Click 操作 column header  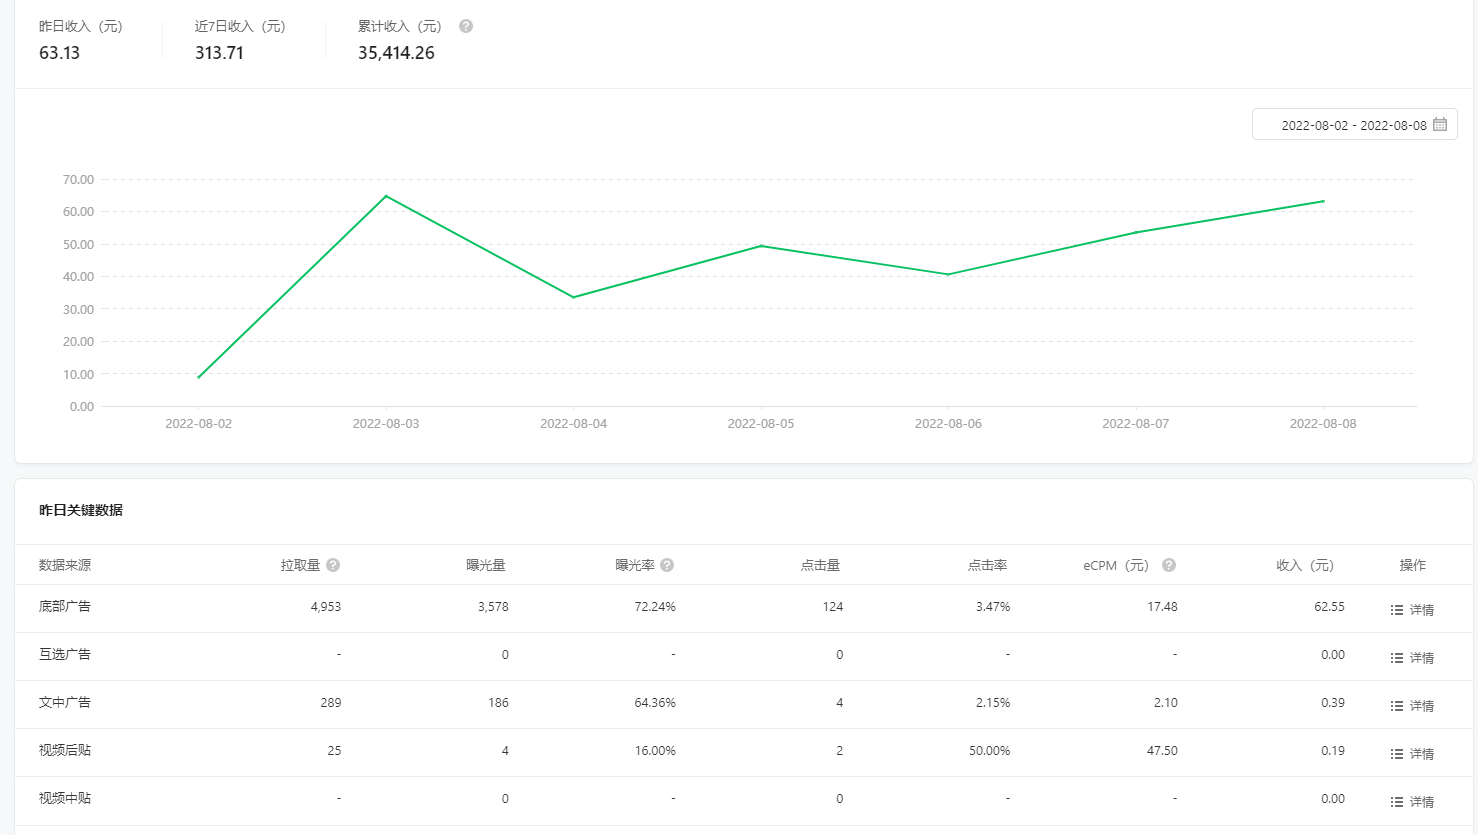pyautogui.click(x=1413, y=565)
